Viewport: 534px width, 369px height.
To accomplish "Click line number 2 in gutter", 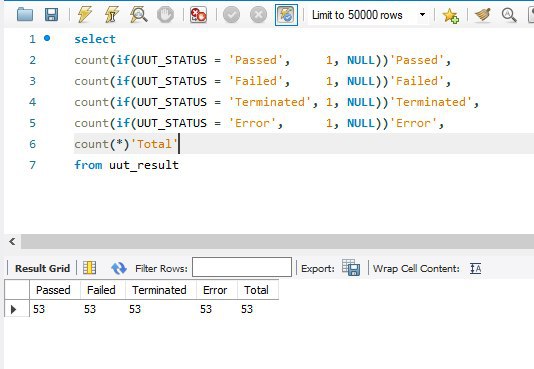I will [x=32, y=60].
